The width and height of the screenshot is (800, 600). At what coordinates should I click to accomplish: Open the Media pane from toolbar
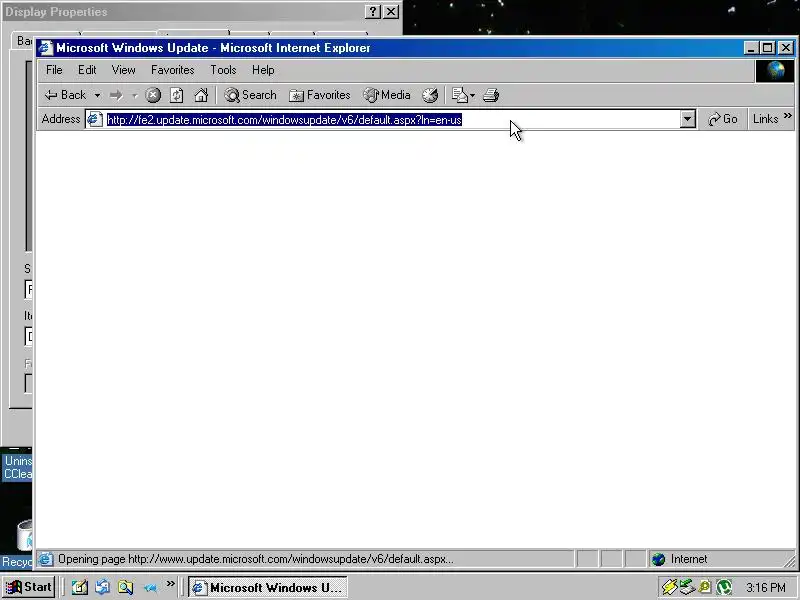[387, 95]
